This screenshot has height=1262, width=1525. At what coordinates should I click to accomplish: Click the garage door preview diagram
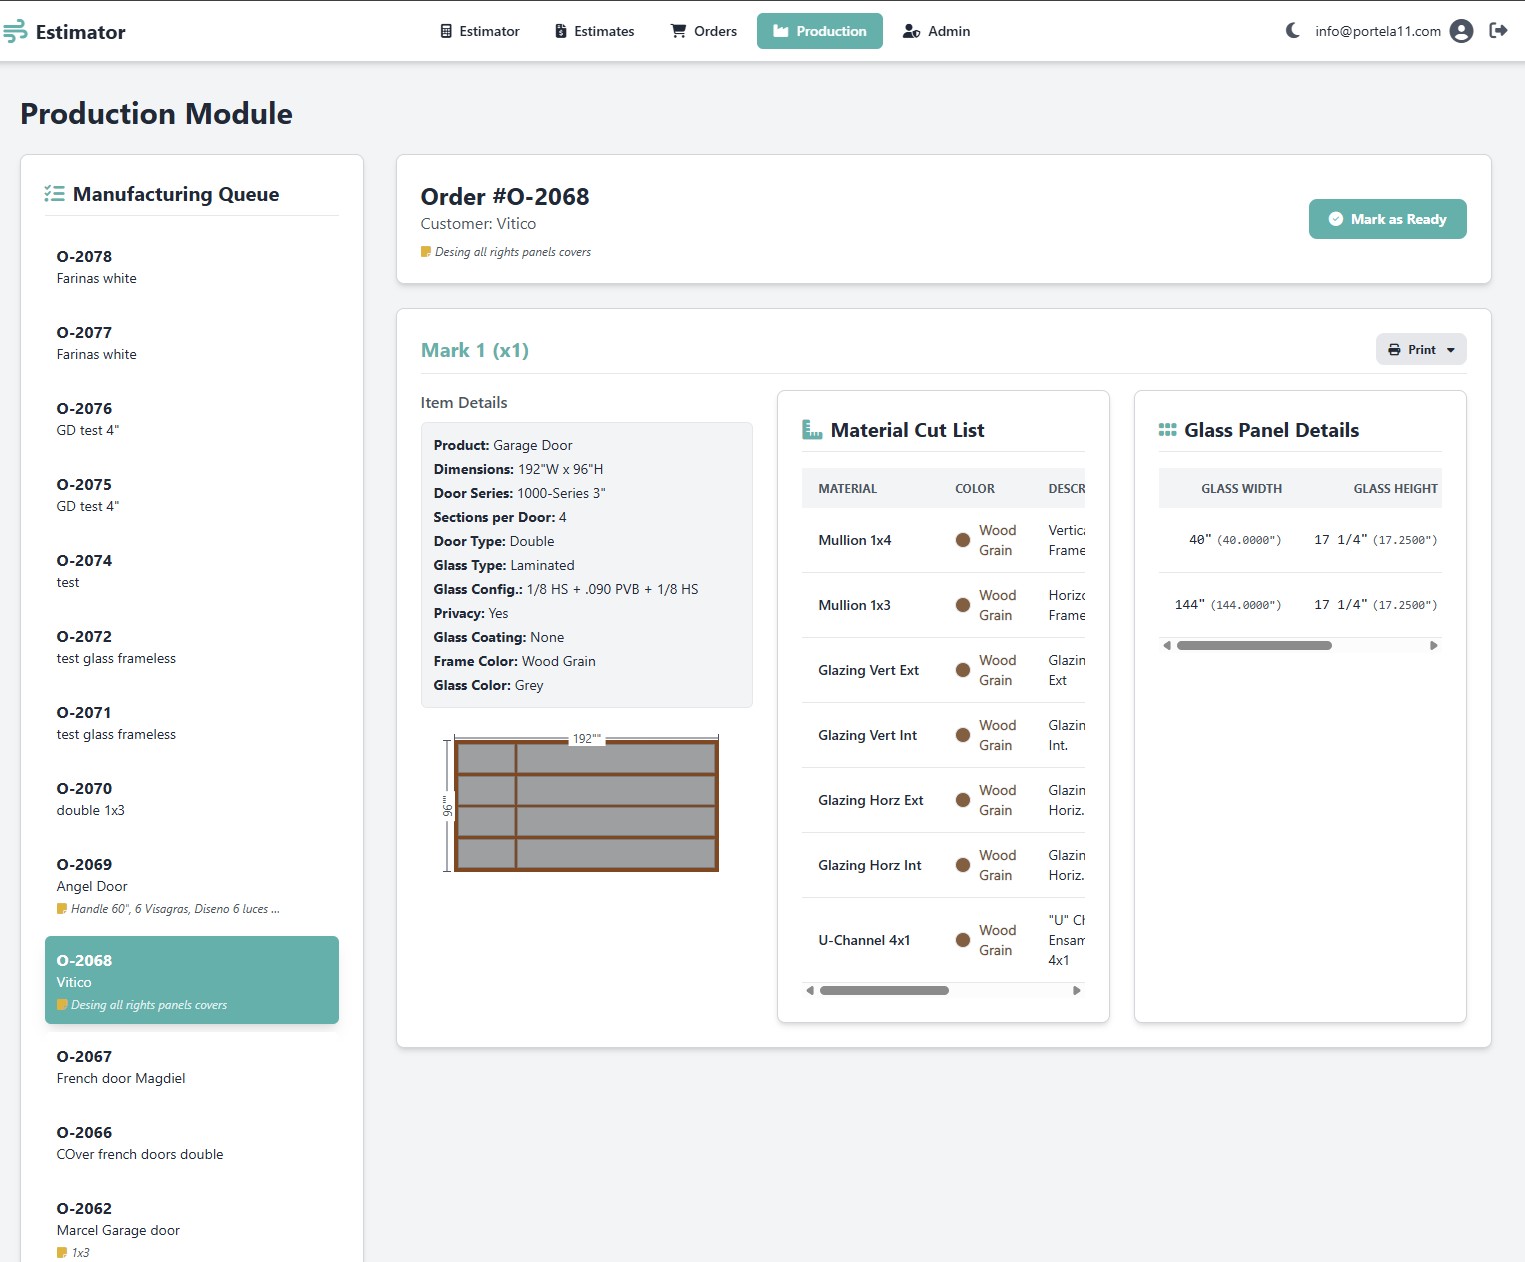[586, 803]
